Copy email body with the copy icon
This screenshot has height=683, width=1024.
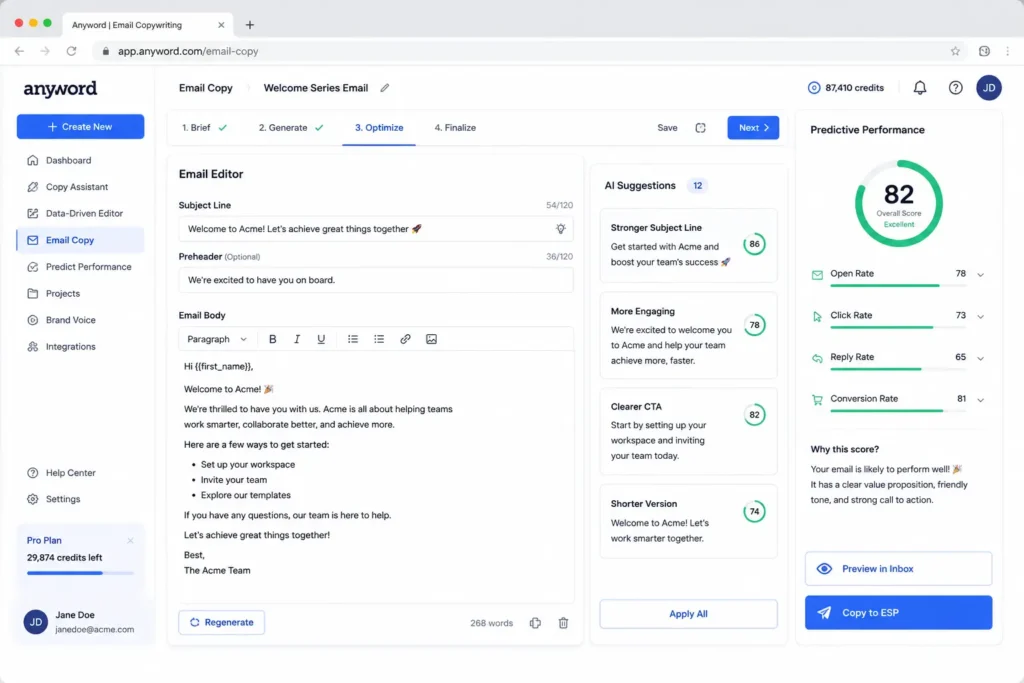click(535, 623)
